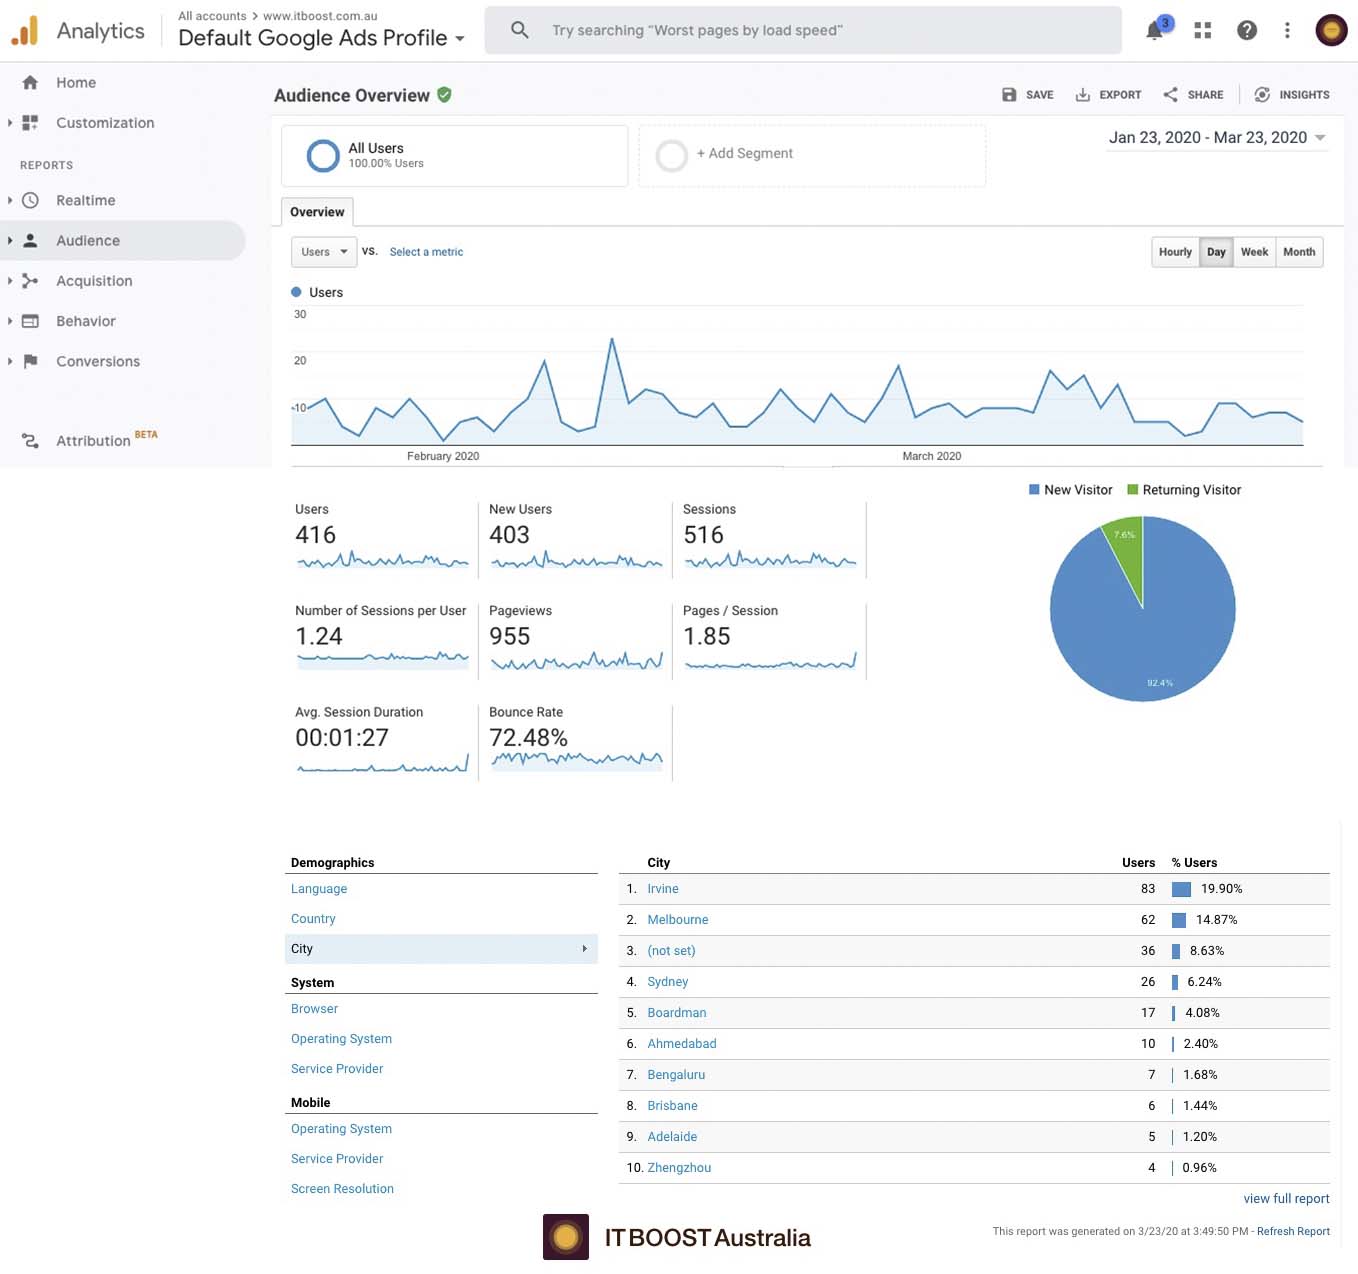Screen dimensions: 1358x1274
Task: Open the Users metric dropdown
Action: coord(323,252)
